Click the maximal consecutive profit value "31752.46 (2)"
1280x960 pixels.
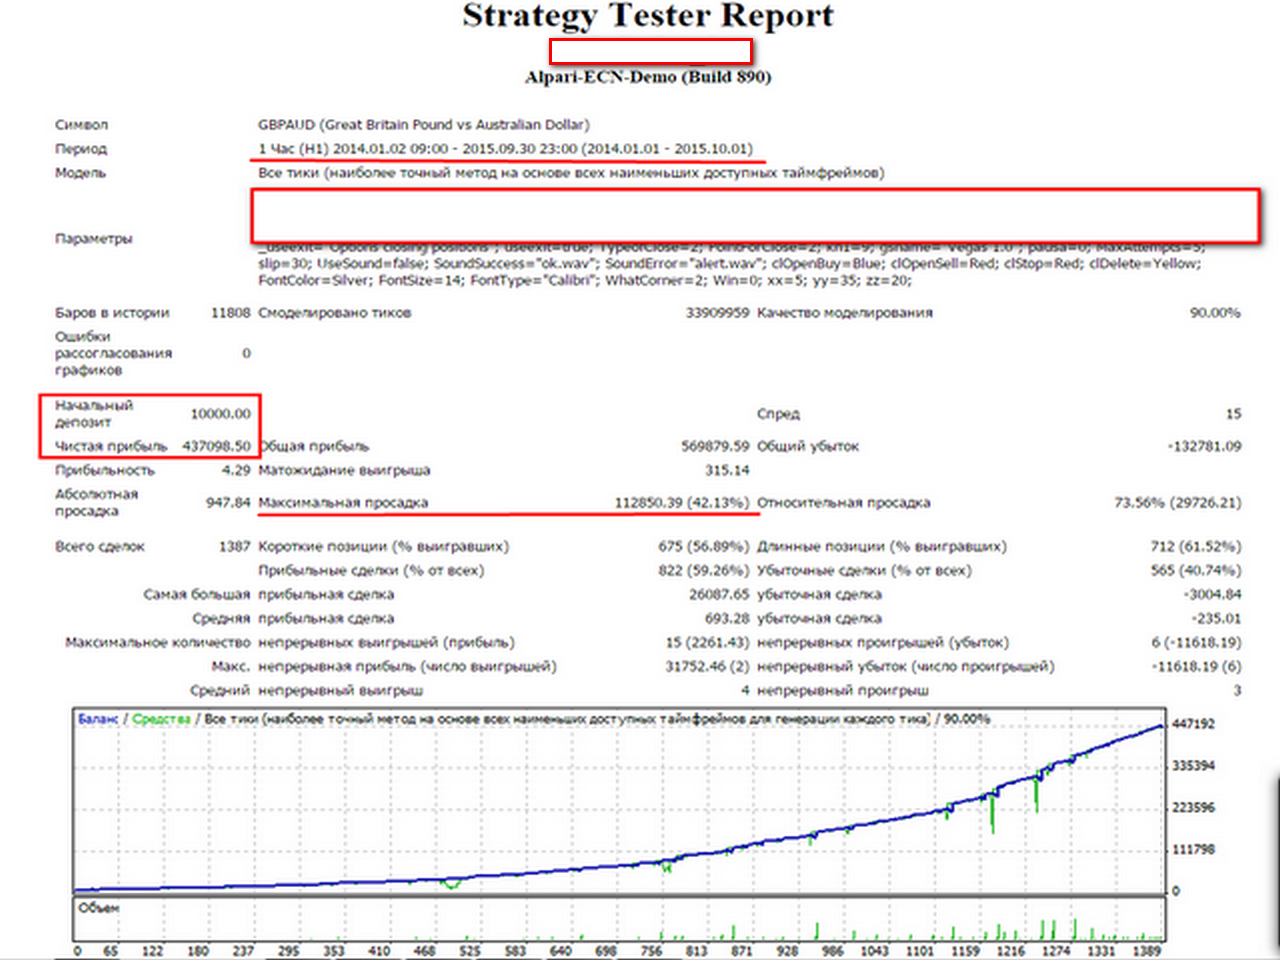707,667
